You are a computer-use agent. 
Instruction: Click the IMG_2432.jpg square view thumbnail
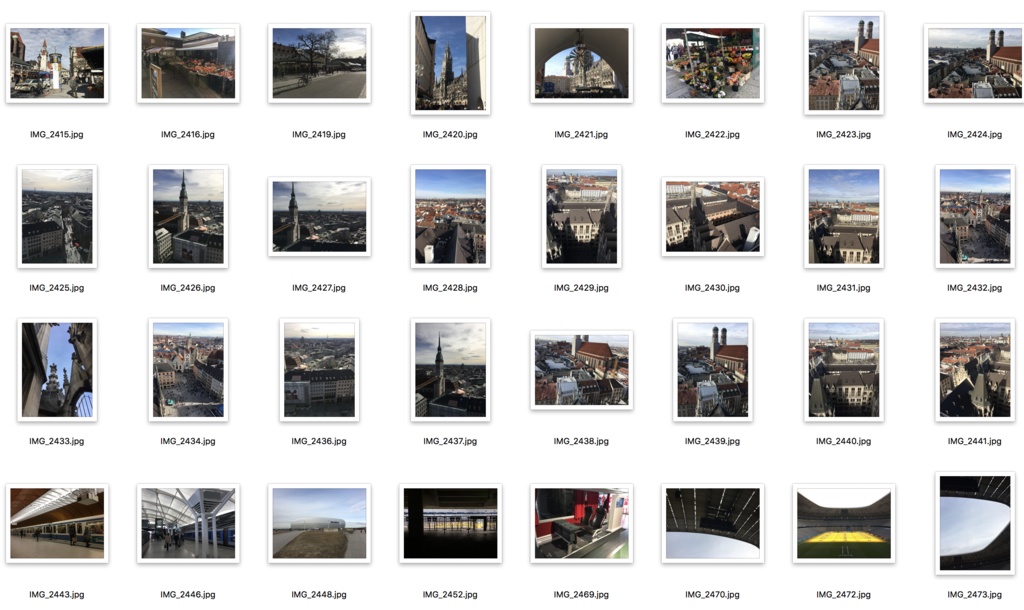975,216
